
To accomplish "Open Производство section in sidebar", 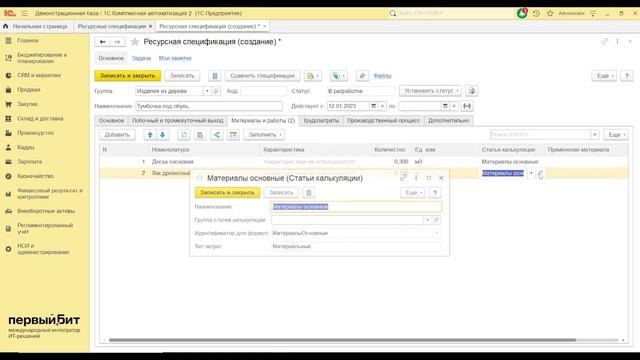I will (36, 133).
